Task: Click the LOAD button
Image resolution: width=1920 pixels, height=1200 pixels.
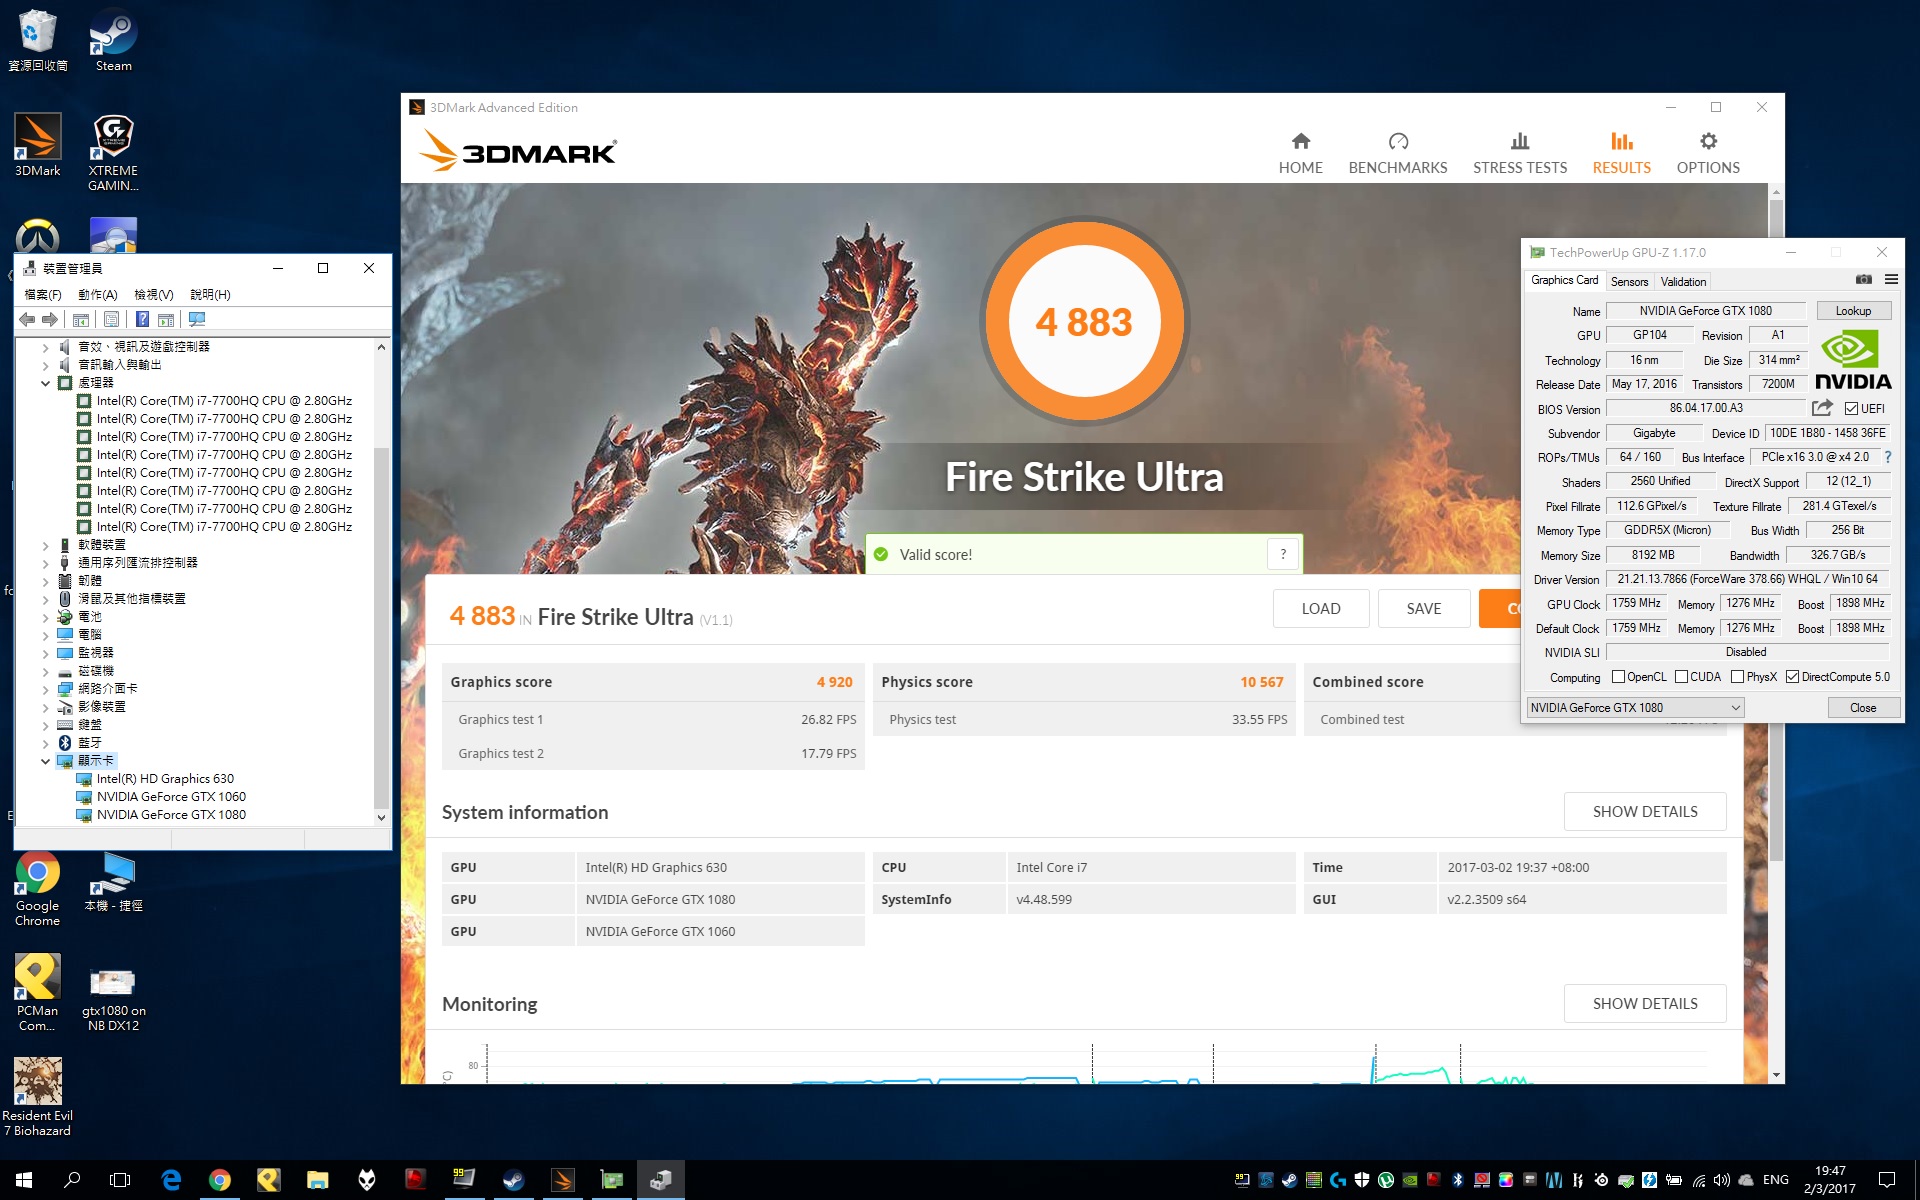Action: click(x=1320, y=608)
